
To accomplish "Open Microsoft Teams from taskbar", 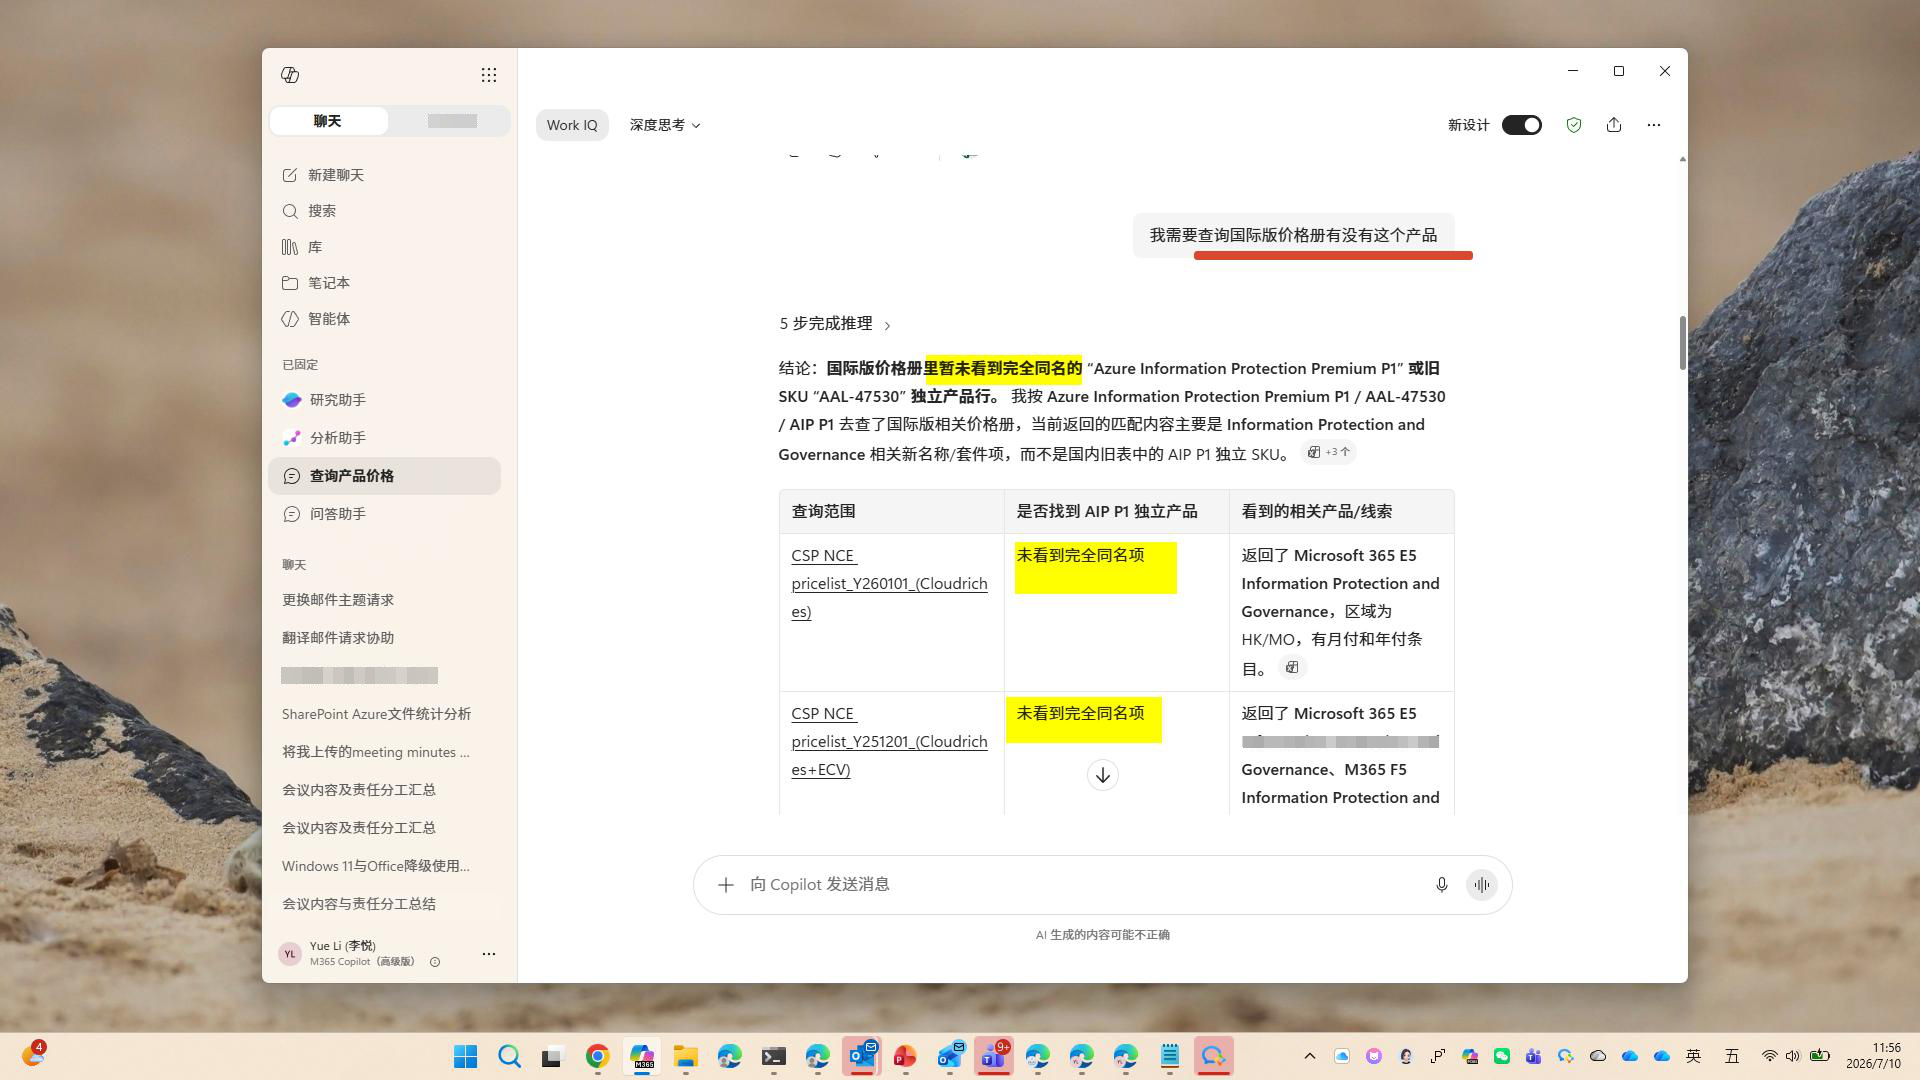I will (x=993, y=1056).
